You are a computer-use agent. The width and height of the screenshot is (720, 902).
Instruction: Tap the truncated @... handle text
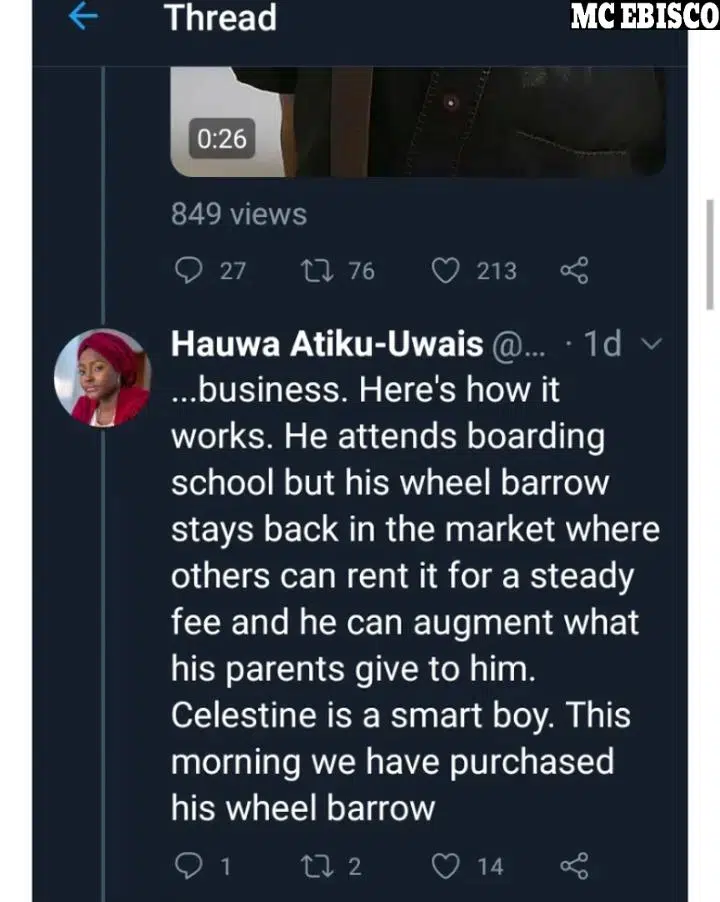tap(518, 345)
